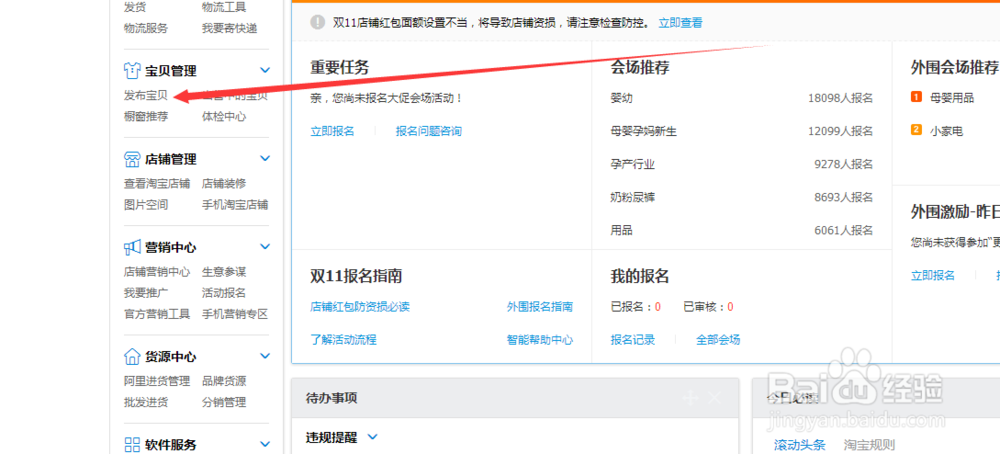The image size is (1000, 454).
Task: Open 橱窗推荐 in the sidebar
Action: [146, 117]
